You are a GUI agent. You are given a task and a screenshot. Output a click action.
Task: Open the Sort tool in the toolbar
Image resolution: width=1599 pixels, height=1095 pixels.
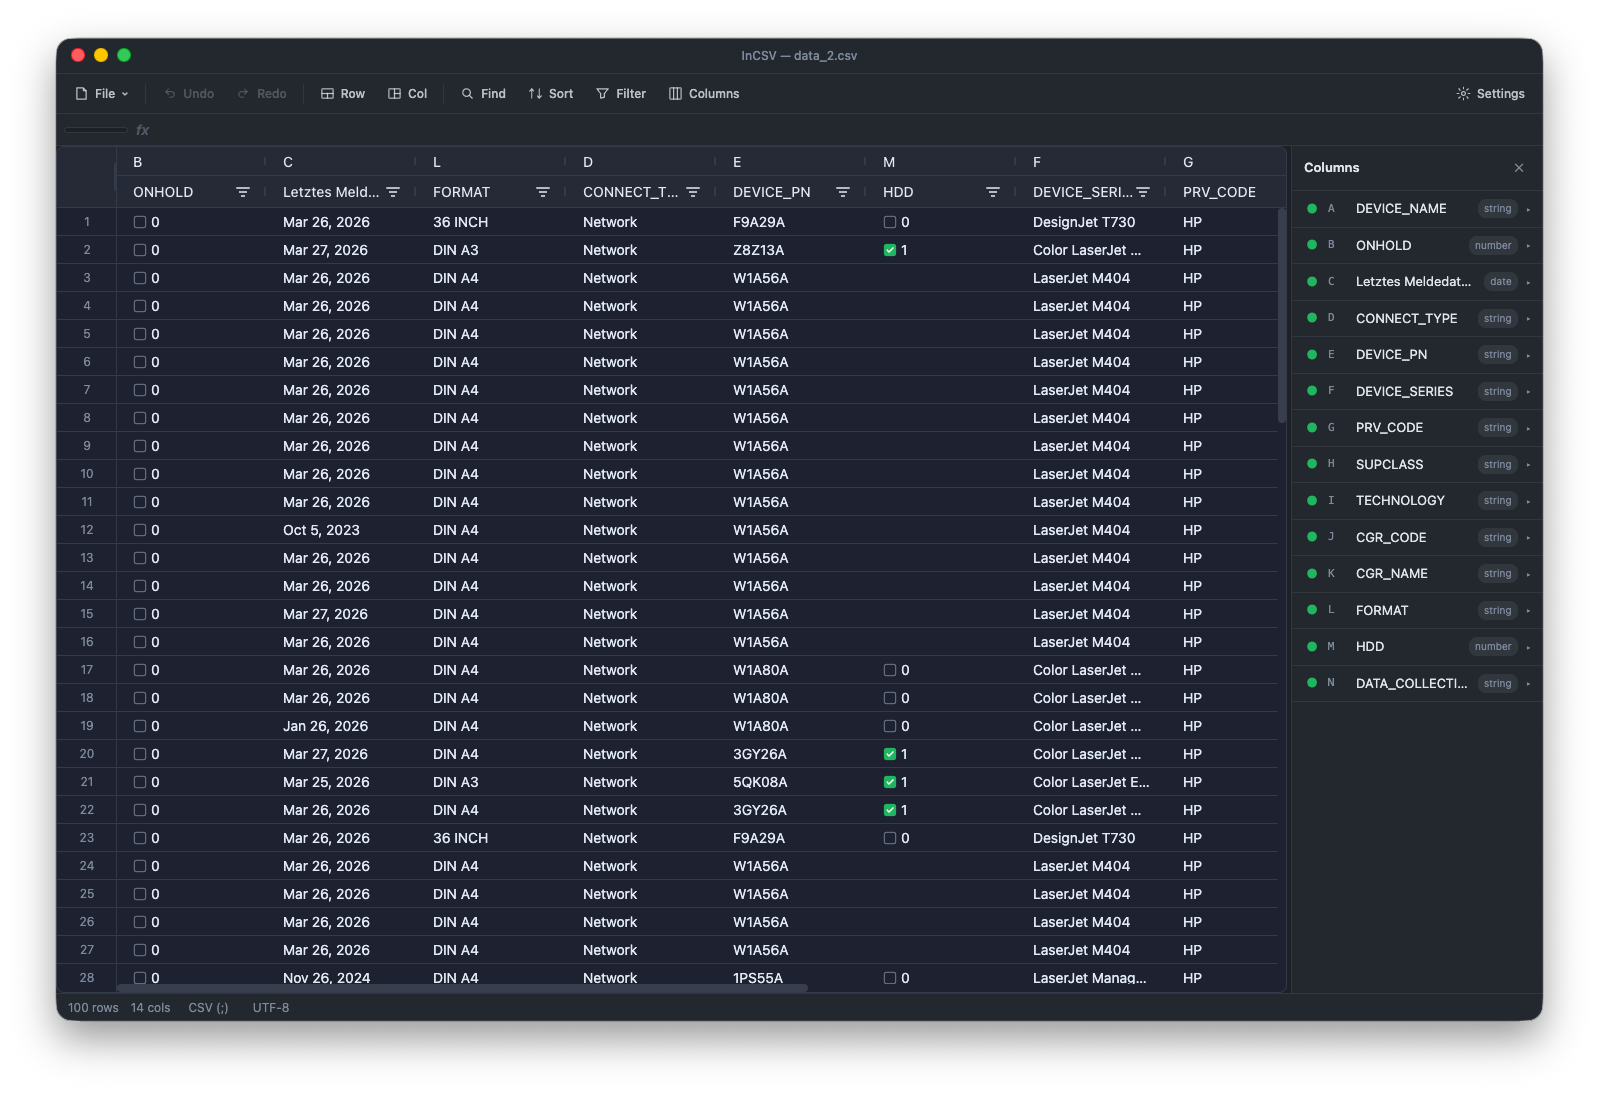coord(550,94)
